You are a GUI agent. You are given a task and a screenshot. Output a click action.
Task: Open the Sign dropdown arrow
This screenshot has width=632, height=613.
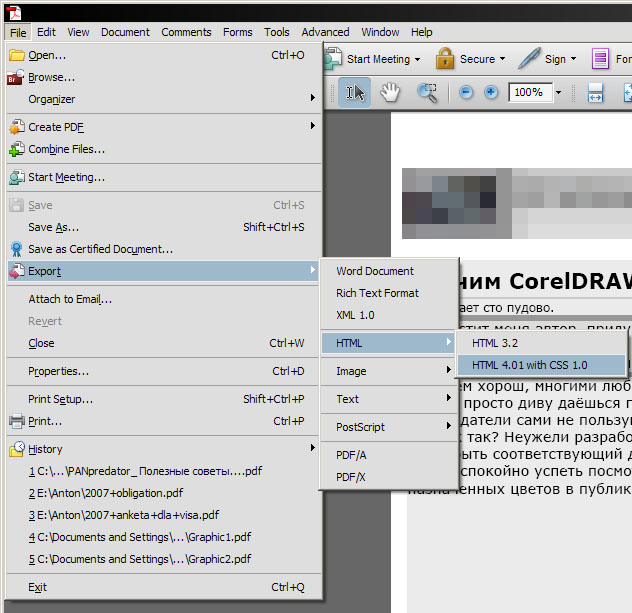[573, 59]
